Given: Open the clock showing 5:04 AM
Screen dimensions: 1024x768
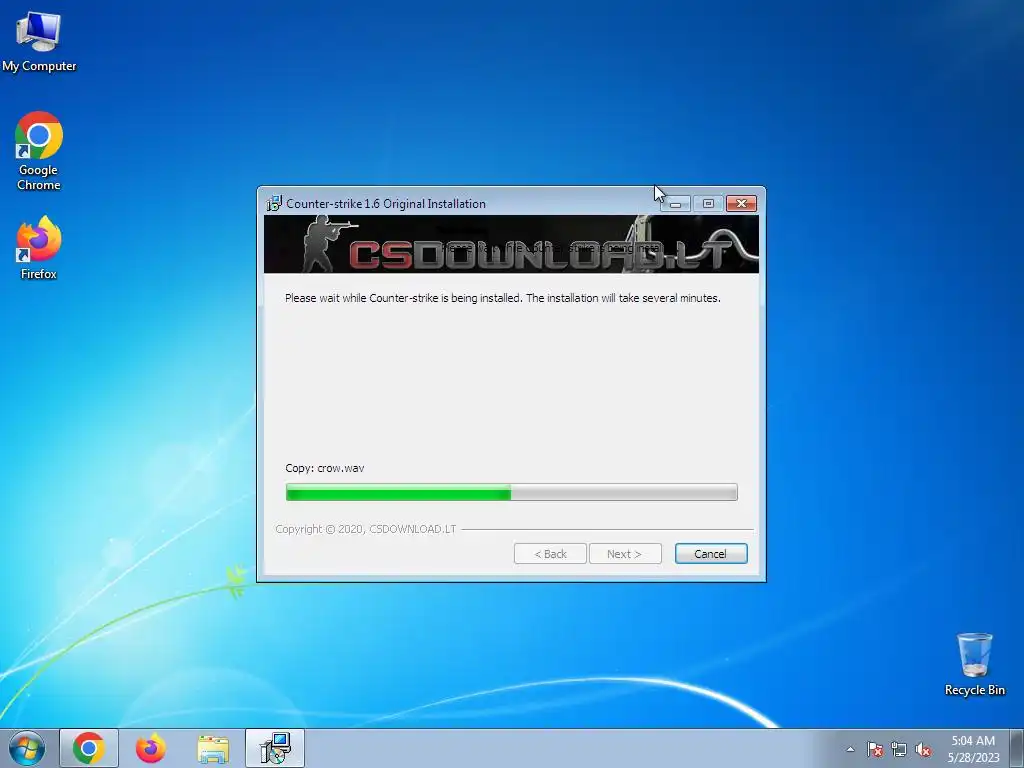Looking at the screenshot, I should coord(973,749).
